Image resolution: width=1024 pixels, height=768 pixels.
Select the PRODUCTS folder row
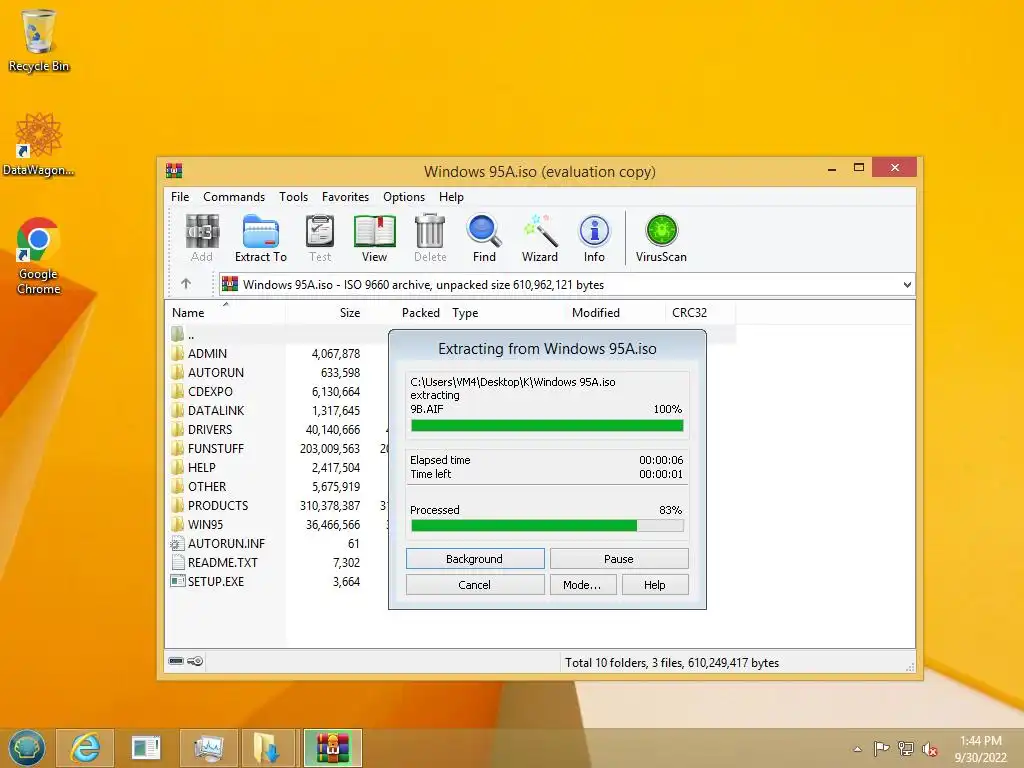tap(278, 505)
